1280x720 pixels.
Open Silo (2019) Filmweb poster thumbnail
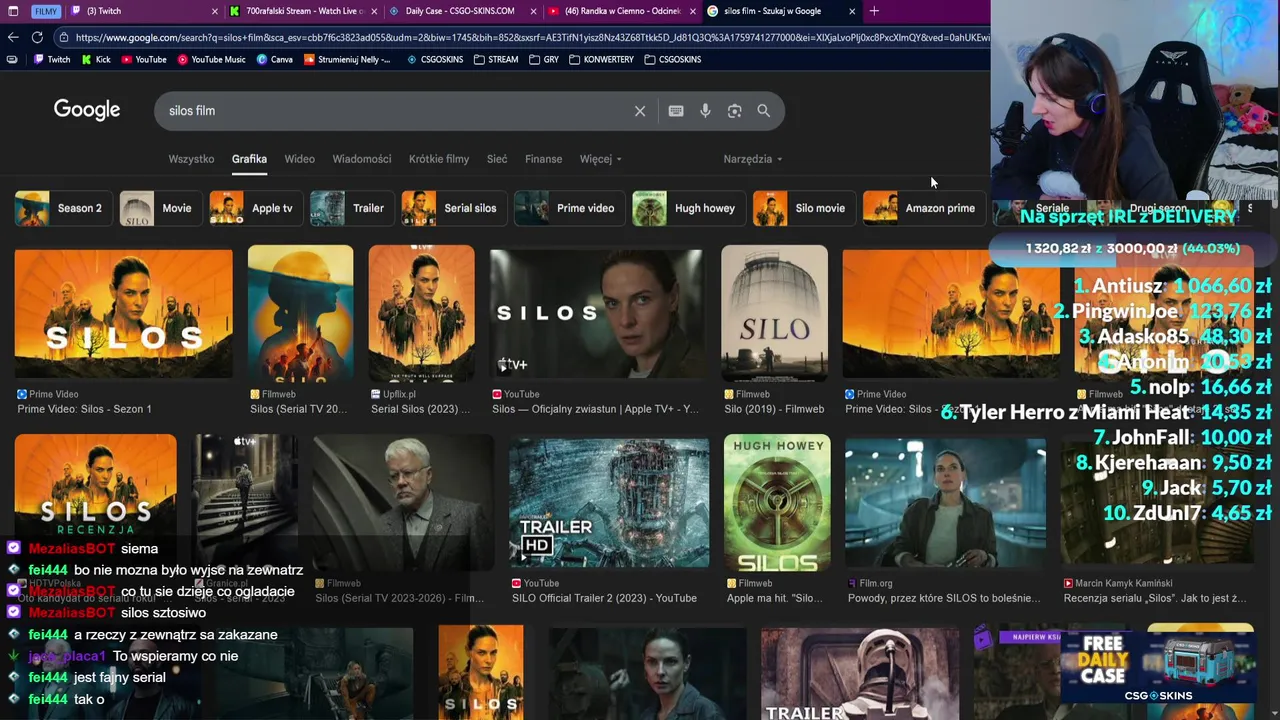[774, 314]
